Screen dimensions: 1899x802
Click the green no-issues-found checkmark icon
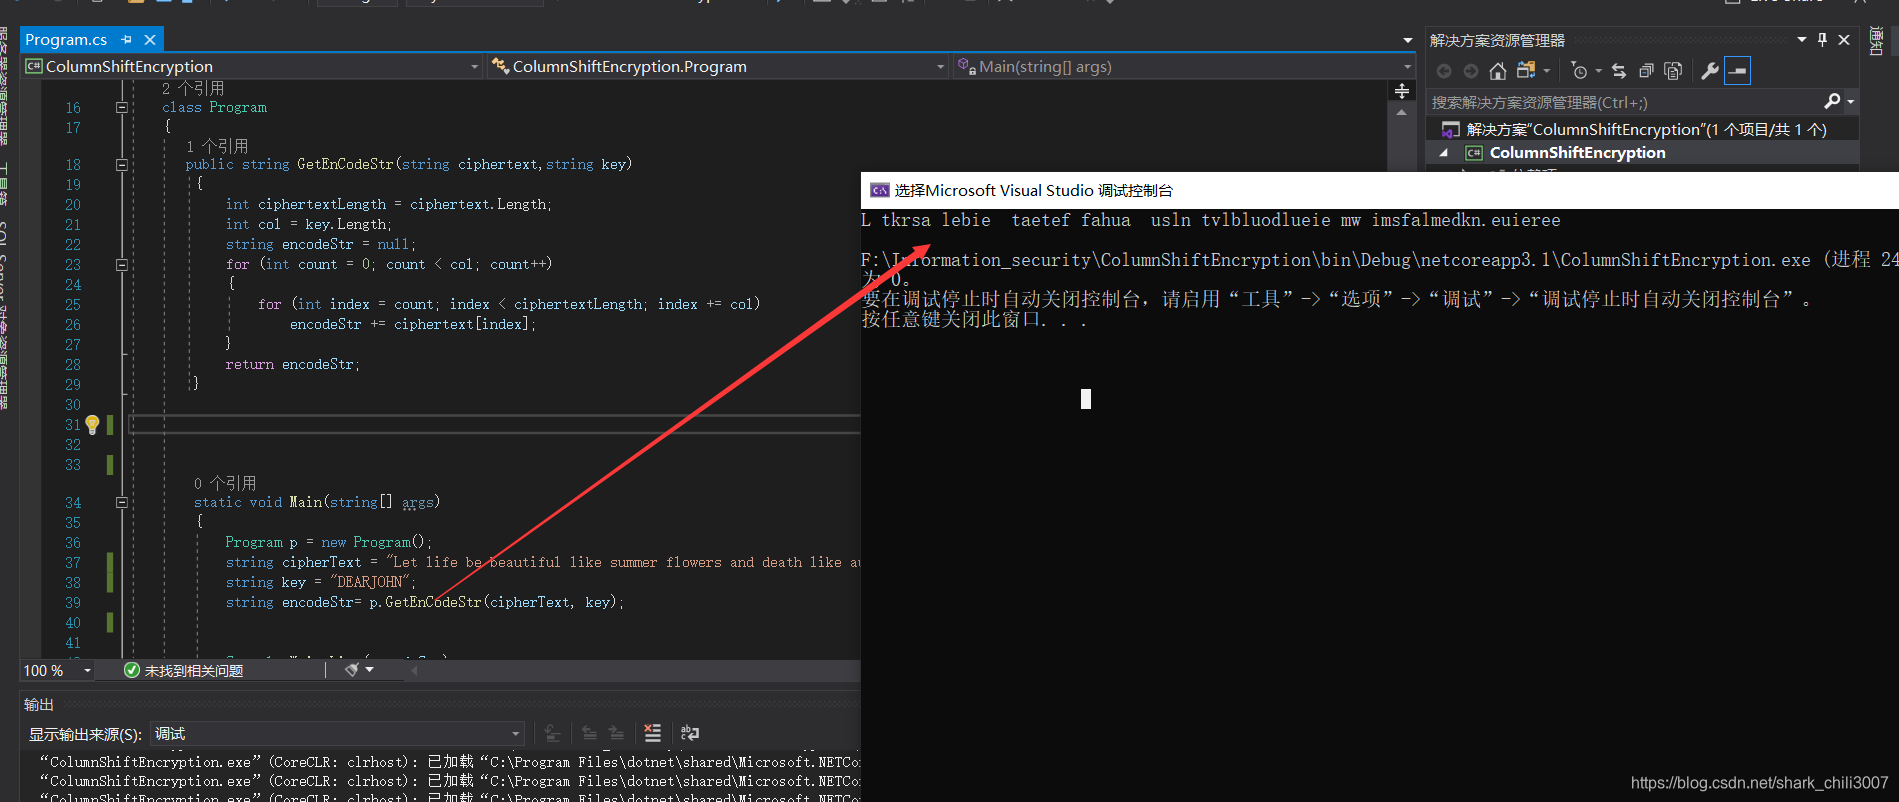pyautogui.click(x=131, y=670)
